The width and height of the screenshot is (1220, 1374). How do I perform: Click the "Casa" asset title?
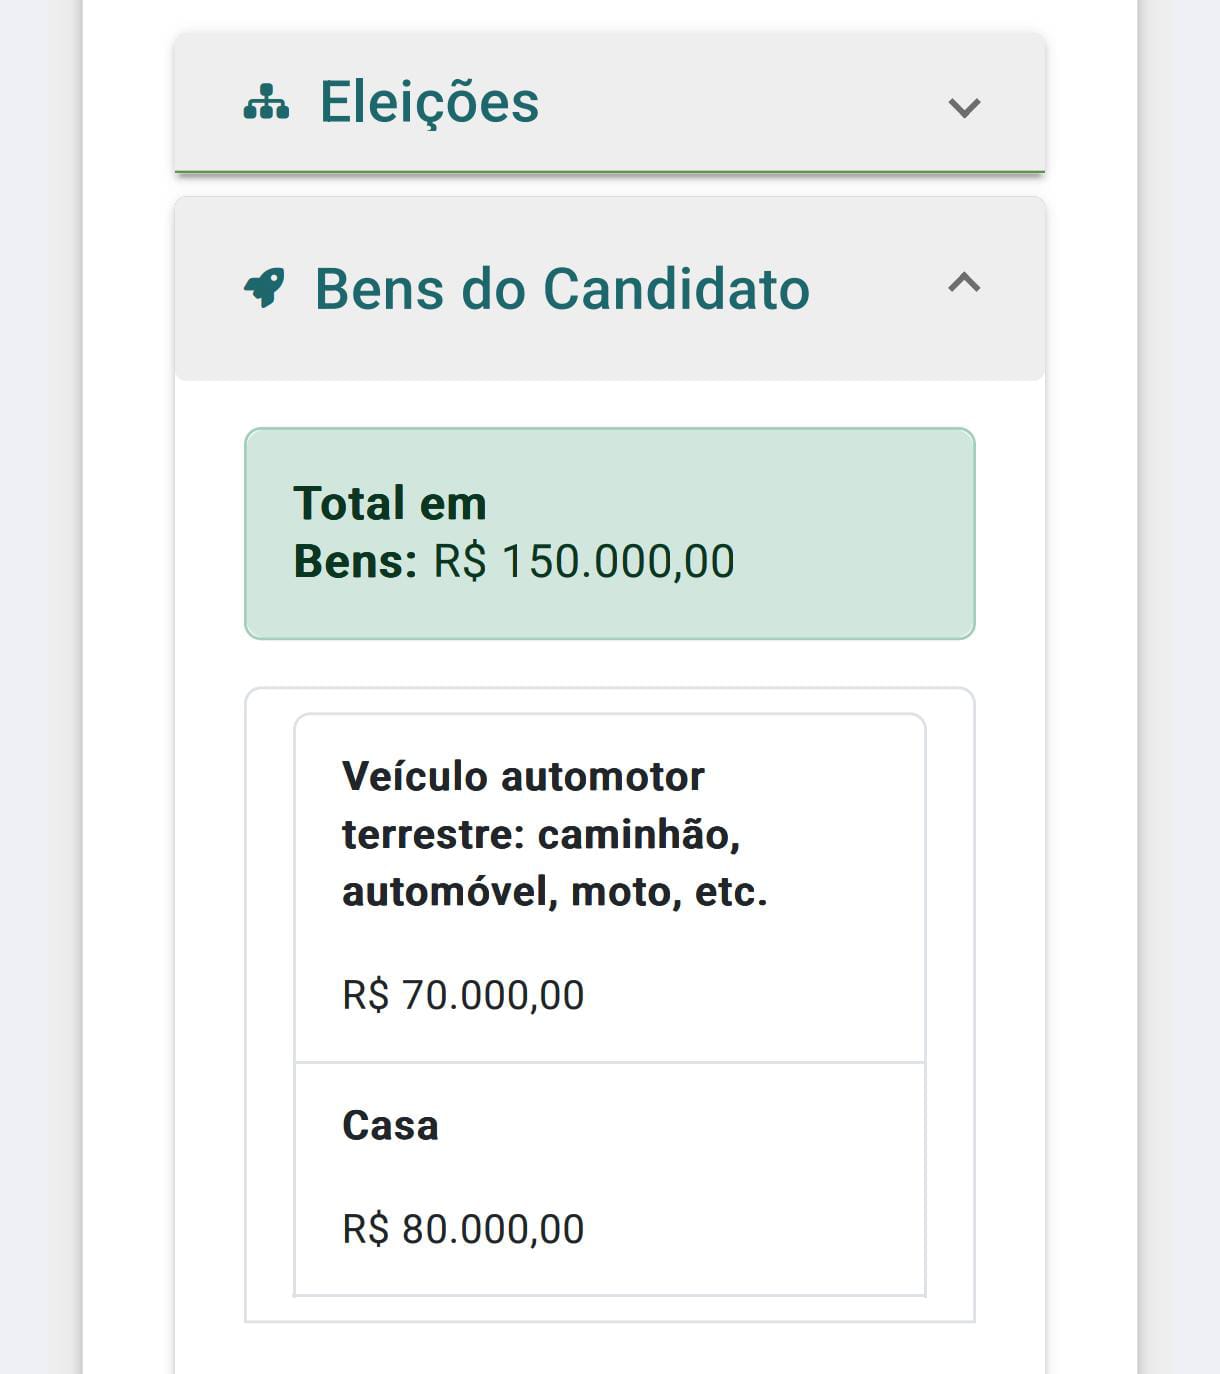(x=390, y=1126)
